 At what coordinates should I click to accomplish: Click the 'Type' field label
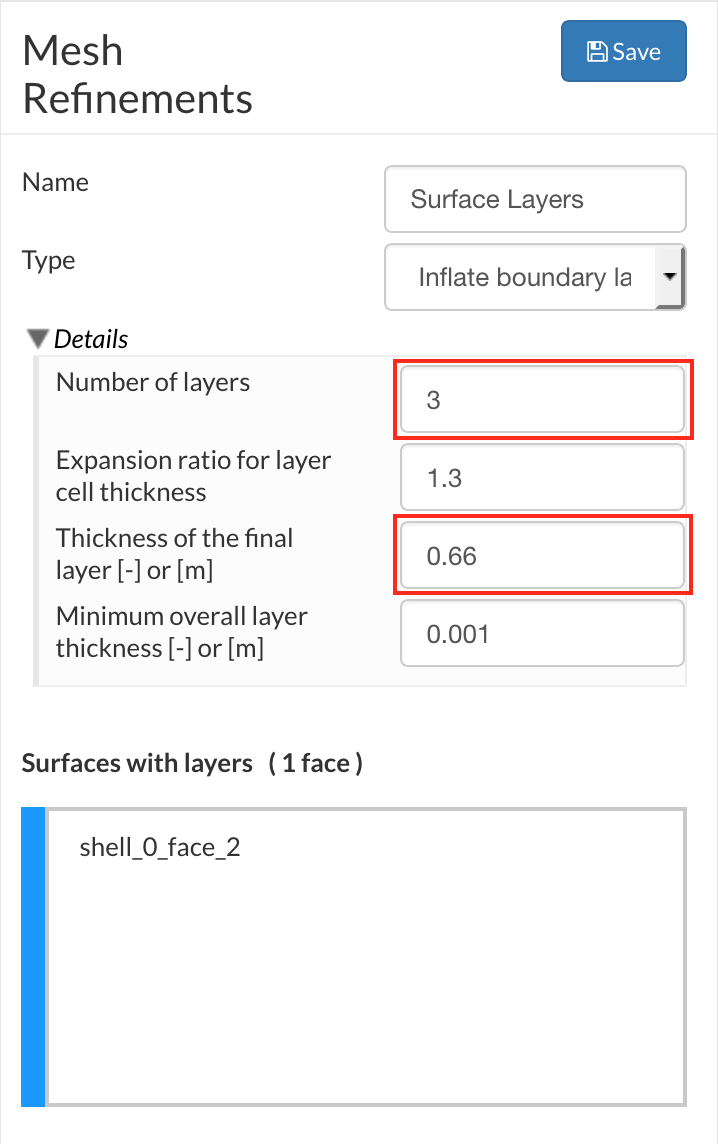pos(49,260)
